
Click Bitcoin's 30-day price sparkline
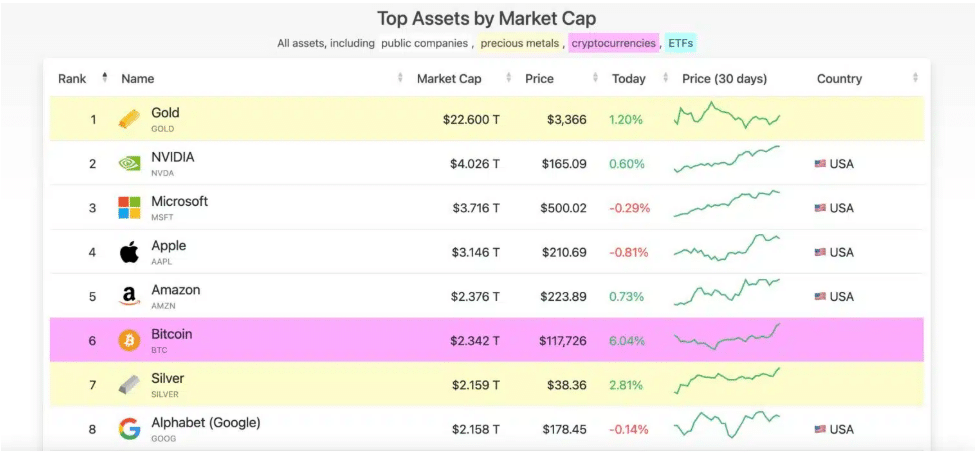[727, 336]
